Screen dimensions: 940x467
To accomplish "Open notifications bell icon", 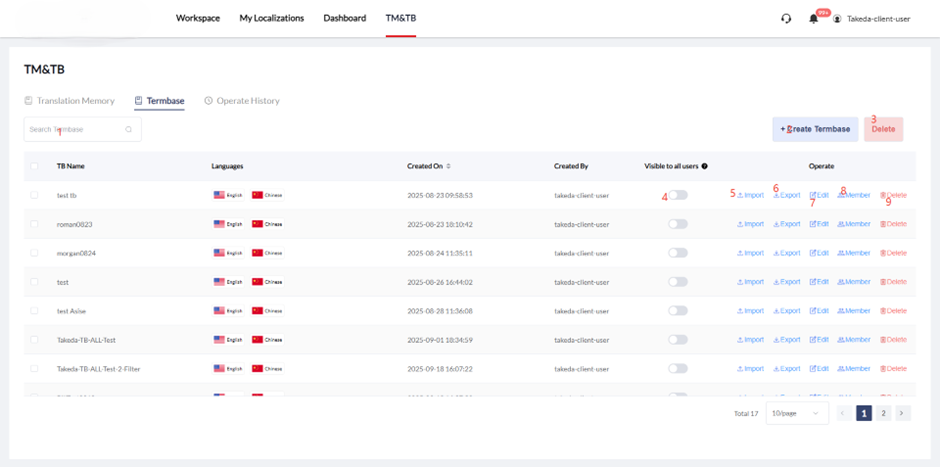I will coord(813,18).
